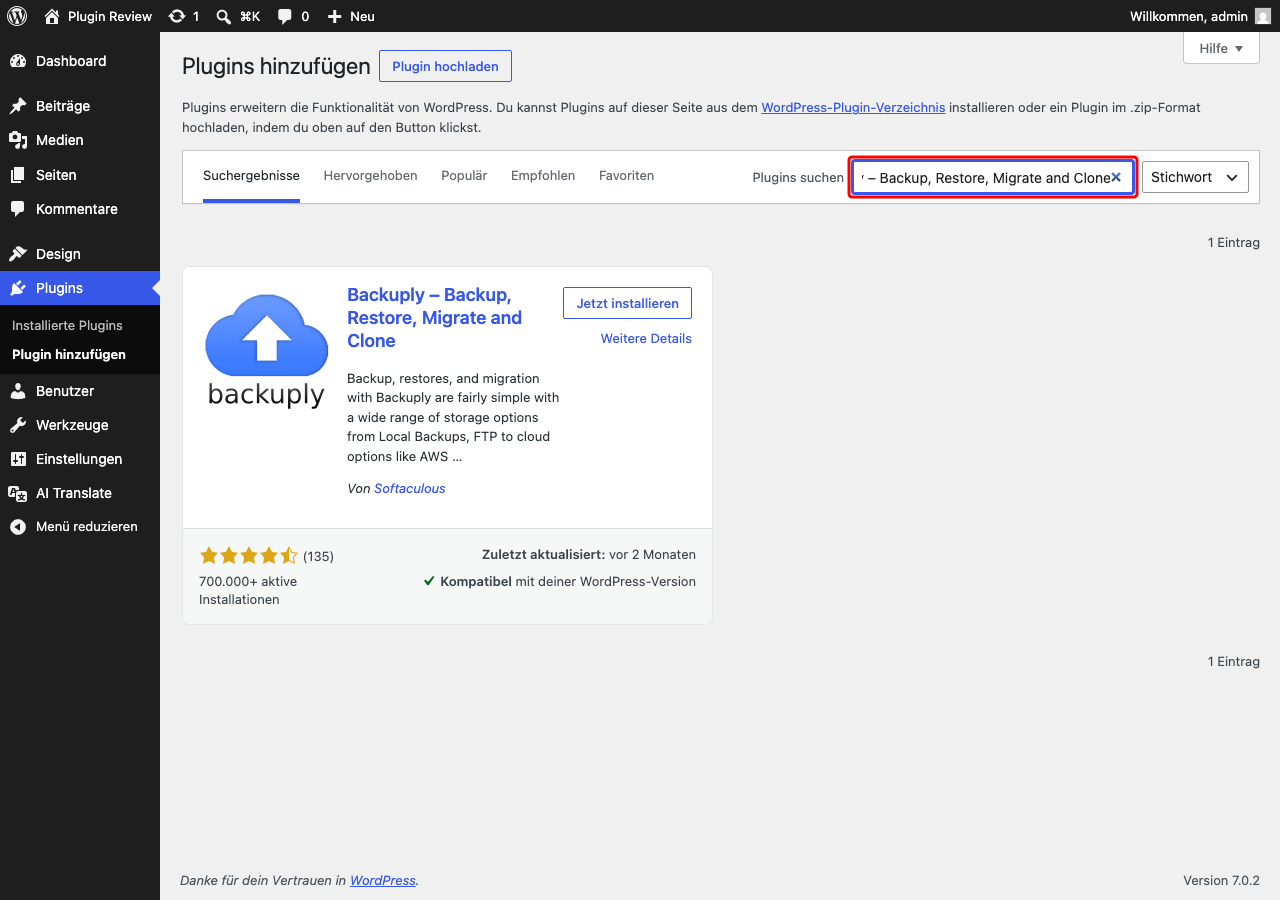
Task: Click the Dashboard gauge icon
Action: pos(18,61)
